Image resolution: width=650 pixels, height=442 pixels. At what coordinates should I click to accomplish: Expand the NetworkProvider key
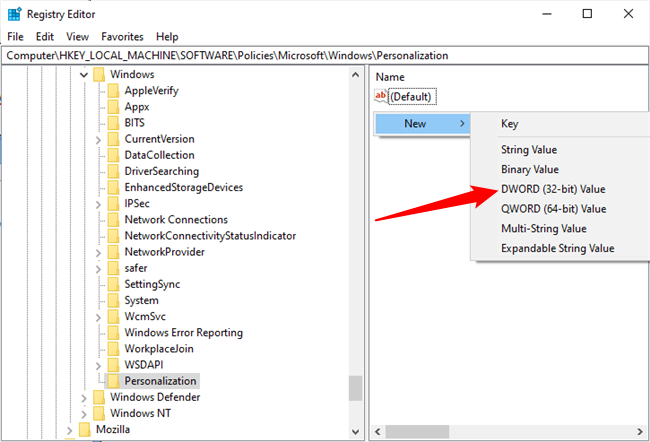coord(98,253)
